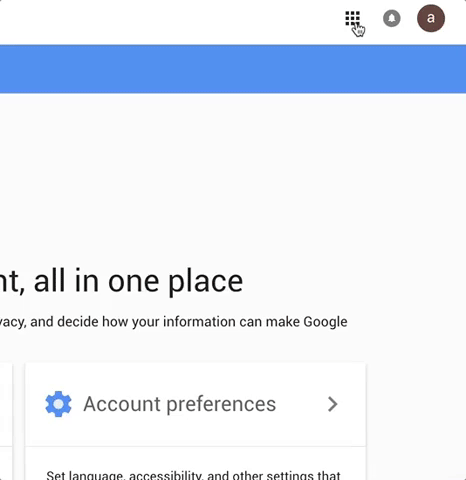466x480 pixels.
Task: Open the Google apps grid launcher
Action: [352, 18]
